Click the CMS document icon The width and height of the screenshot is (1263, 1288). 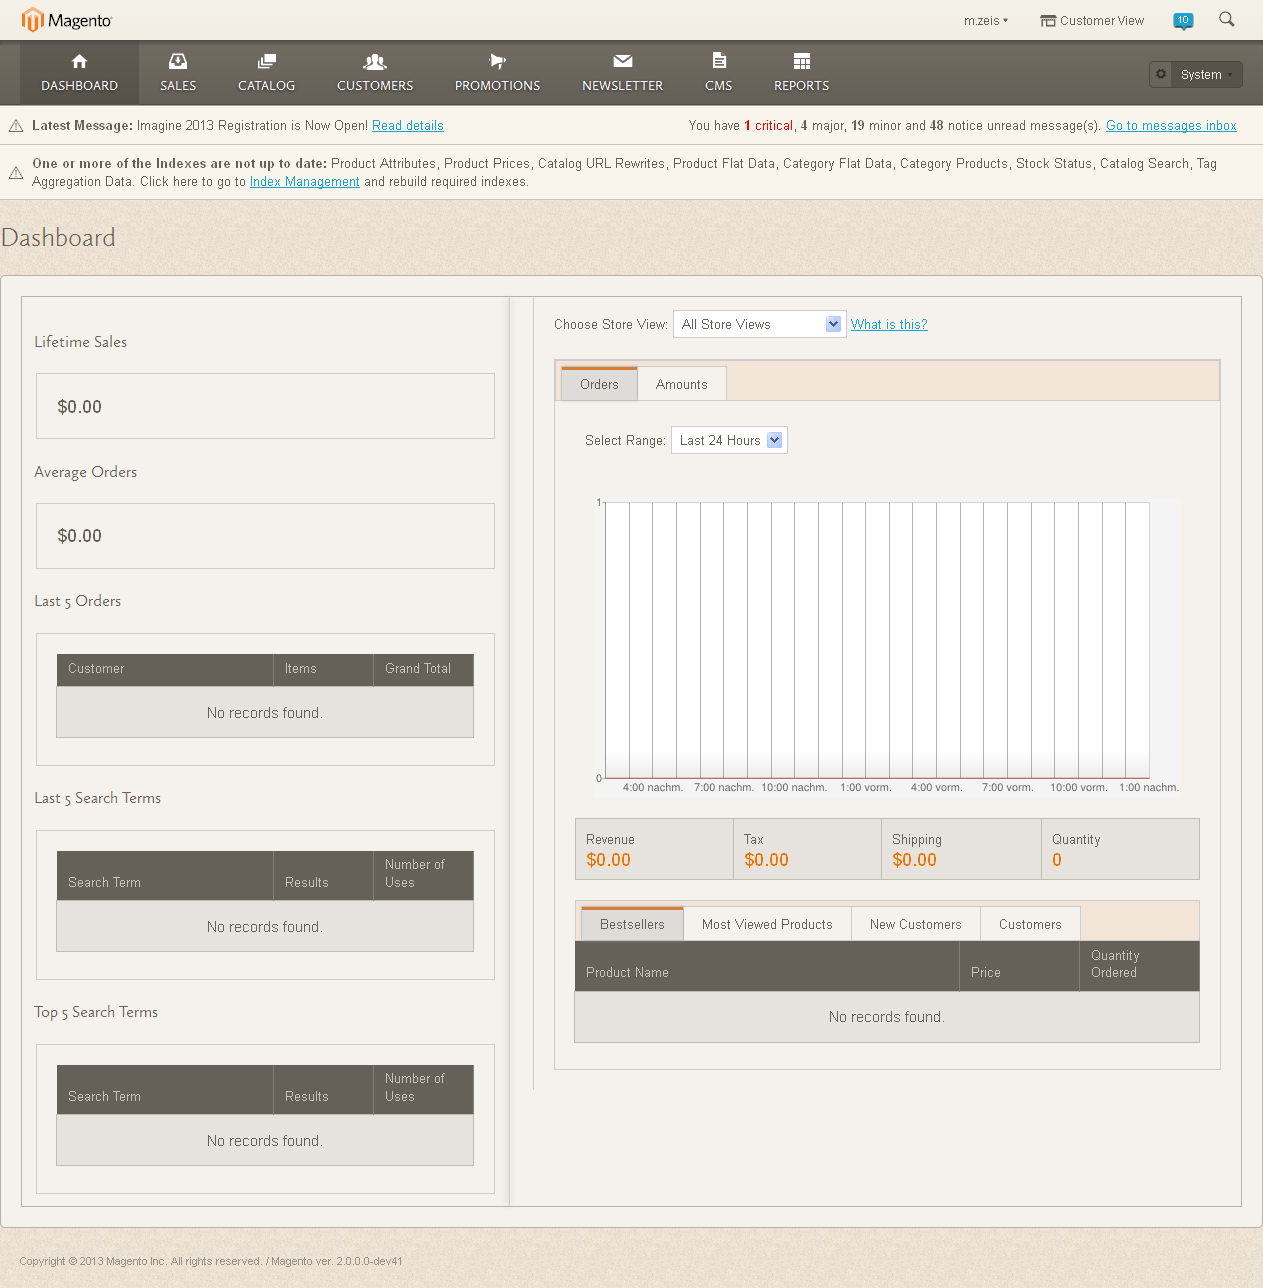point(719,60)
